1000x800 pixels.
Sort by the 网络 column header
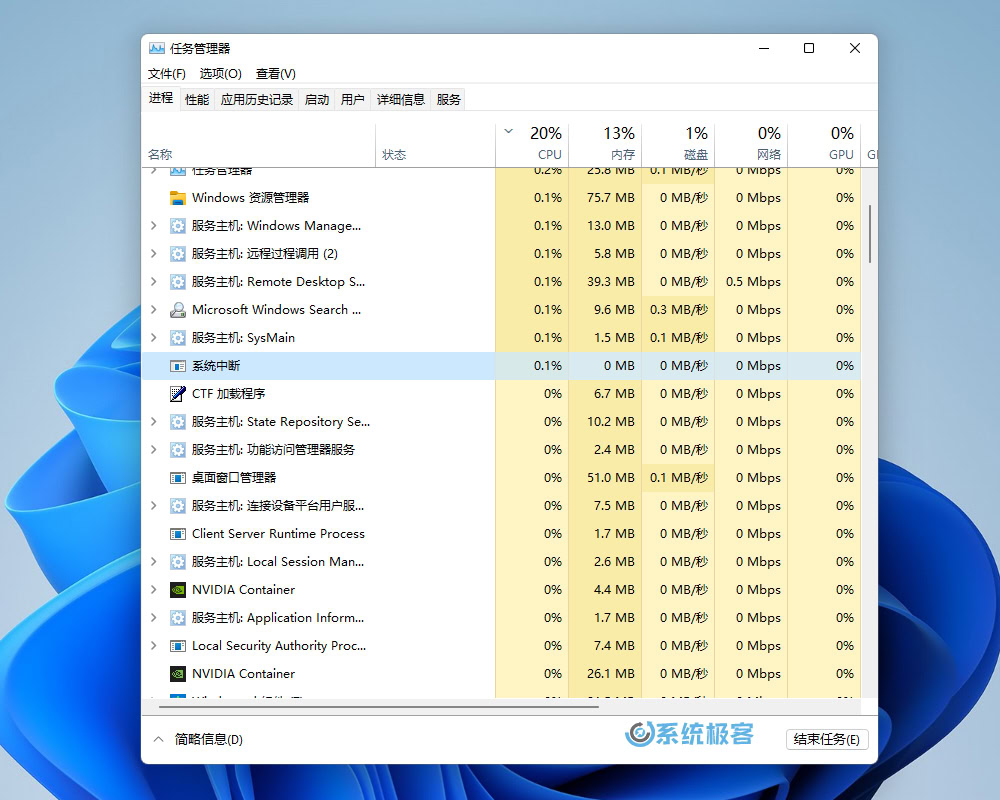coord(751,144)
